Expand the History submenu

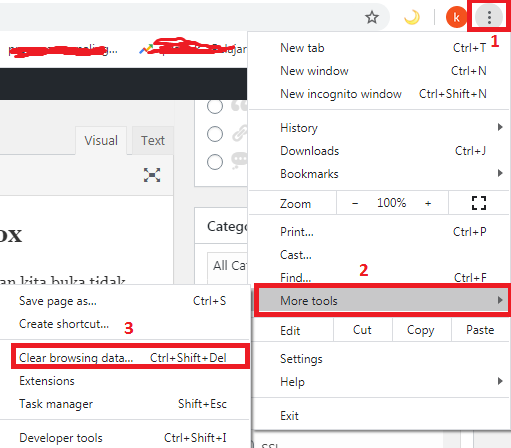pos(380,128)
